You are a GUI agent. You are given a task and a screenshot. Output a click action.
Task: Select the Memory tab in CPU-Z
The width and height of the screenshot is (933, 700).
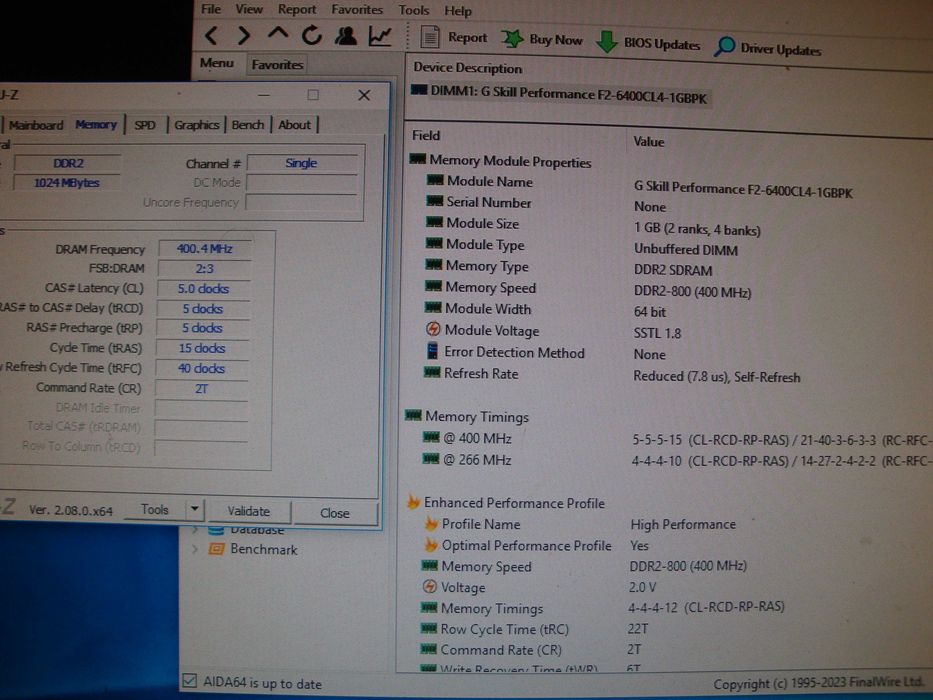tap(96, 124)
